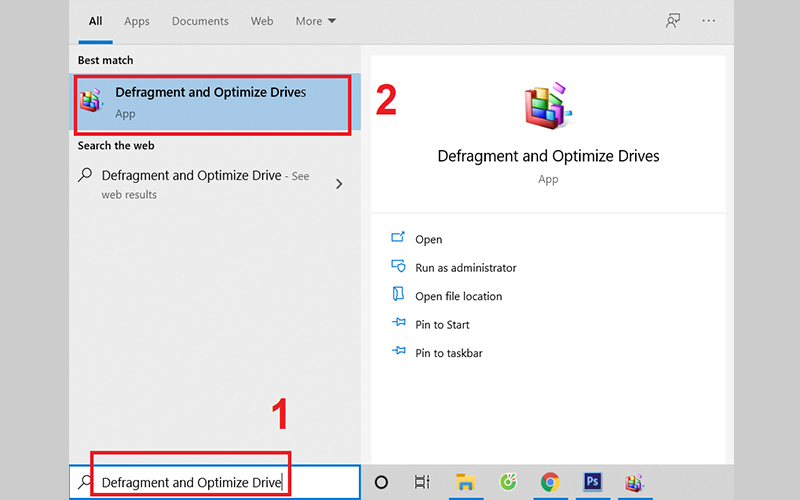Click the Run as administrator shield icon
Image resolution: width=800 pixels, height=500 pixels.
(x=398, y=266)
